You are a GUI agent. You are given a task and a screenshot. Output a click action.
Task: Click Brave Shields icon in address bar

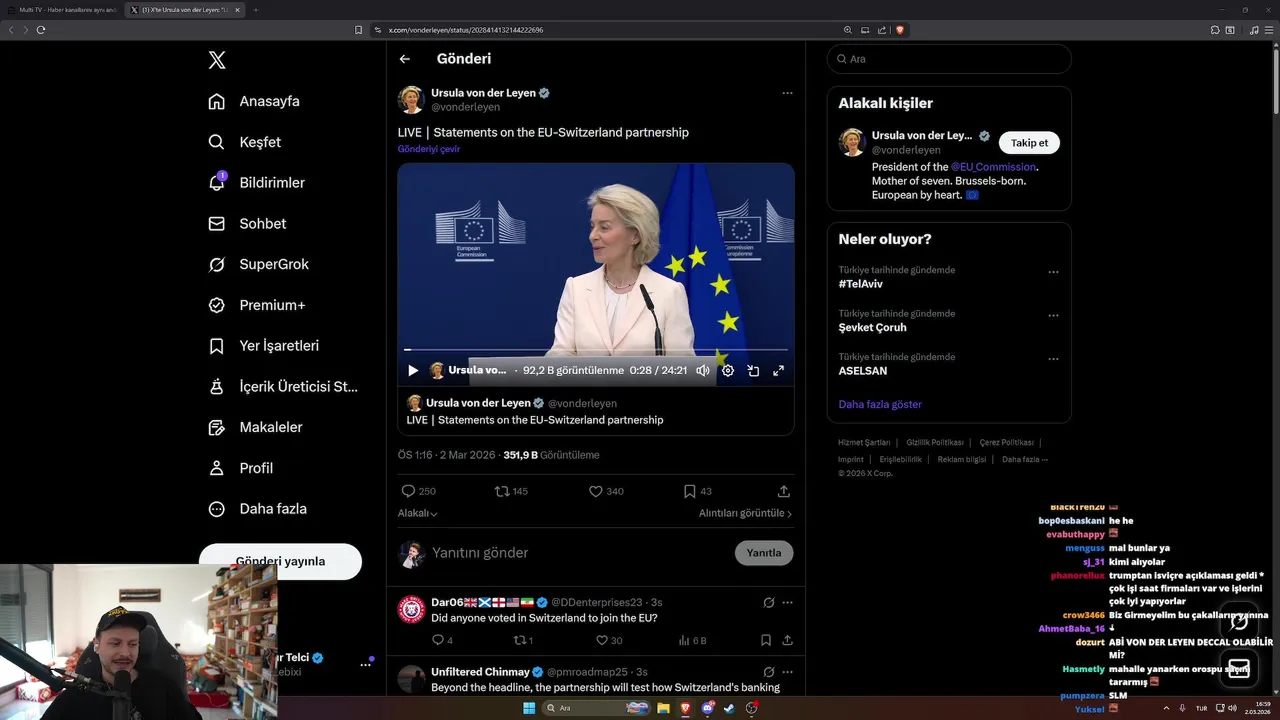pyautogui.click(x=900, y=30)
